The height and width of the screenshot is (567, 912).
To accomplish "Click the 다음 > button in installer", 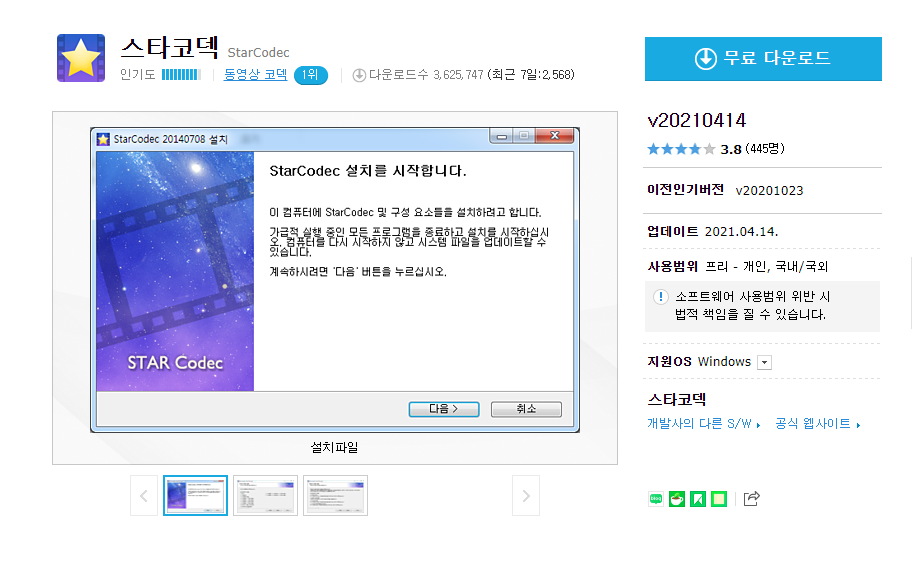I will [444, 409].
